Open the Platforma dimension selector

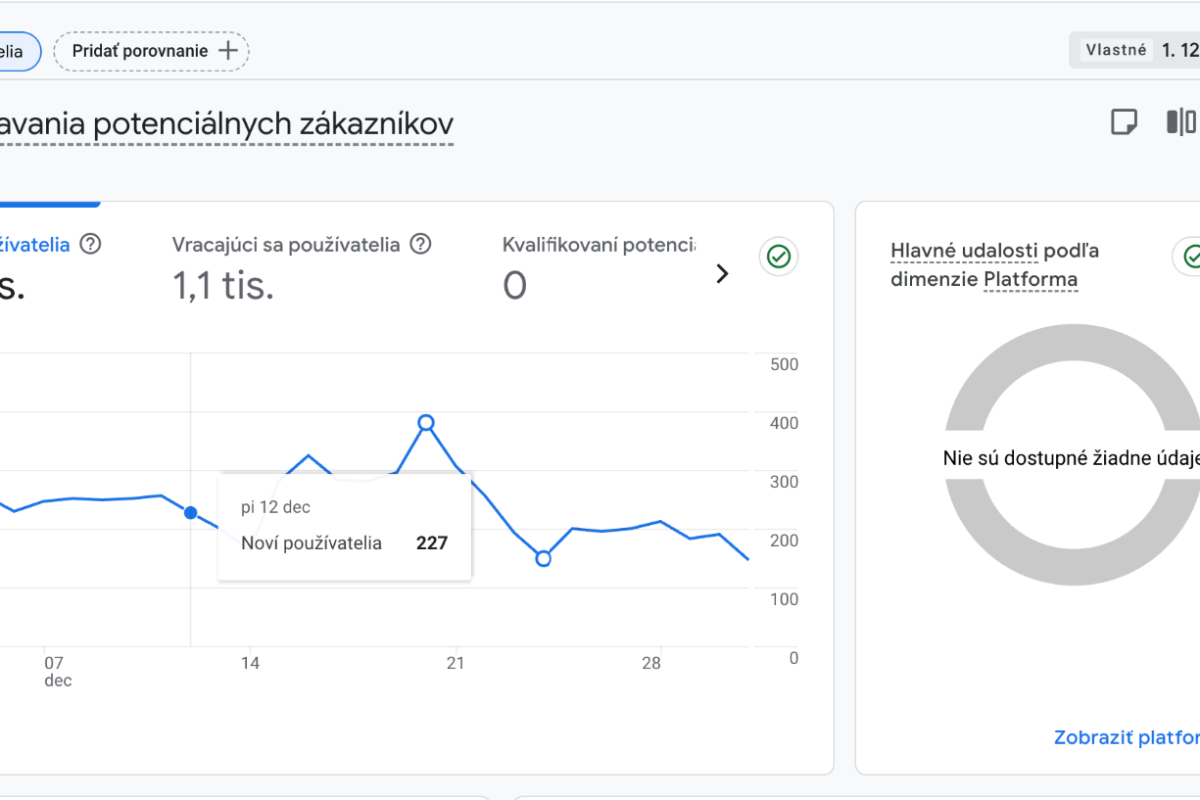[1030, 280]
